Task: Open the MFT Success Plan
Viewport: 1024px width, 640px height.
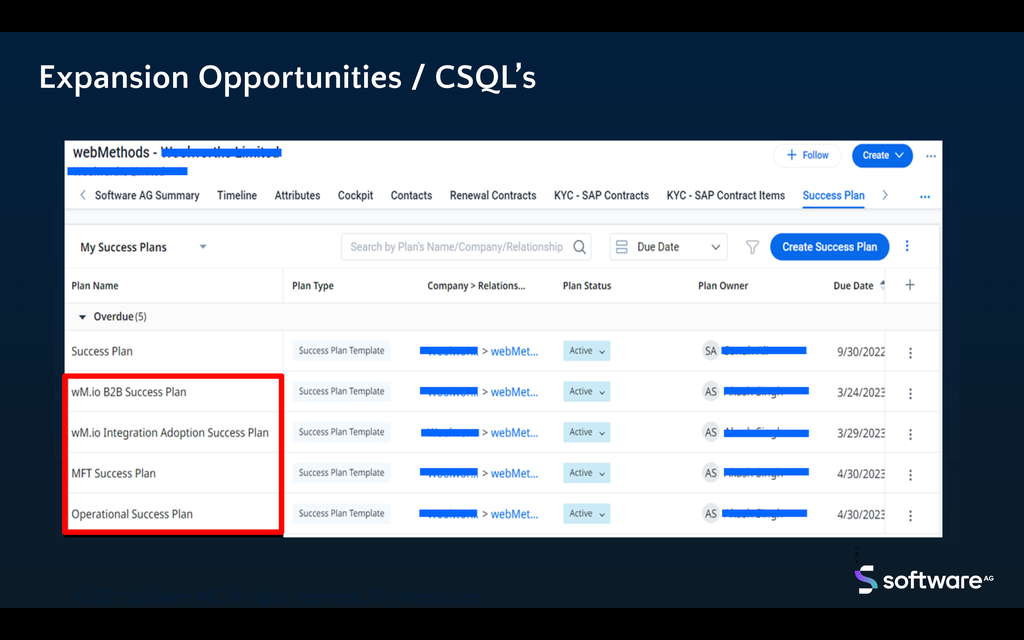Action: tap(114, 473)
